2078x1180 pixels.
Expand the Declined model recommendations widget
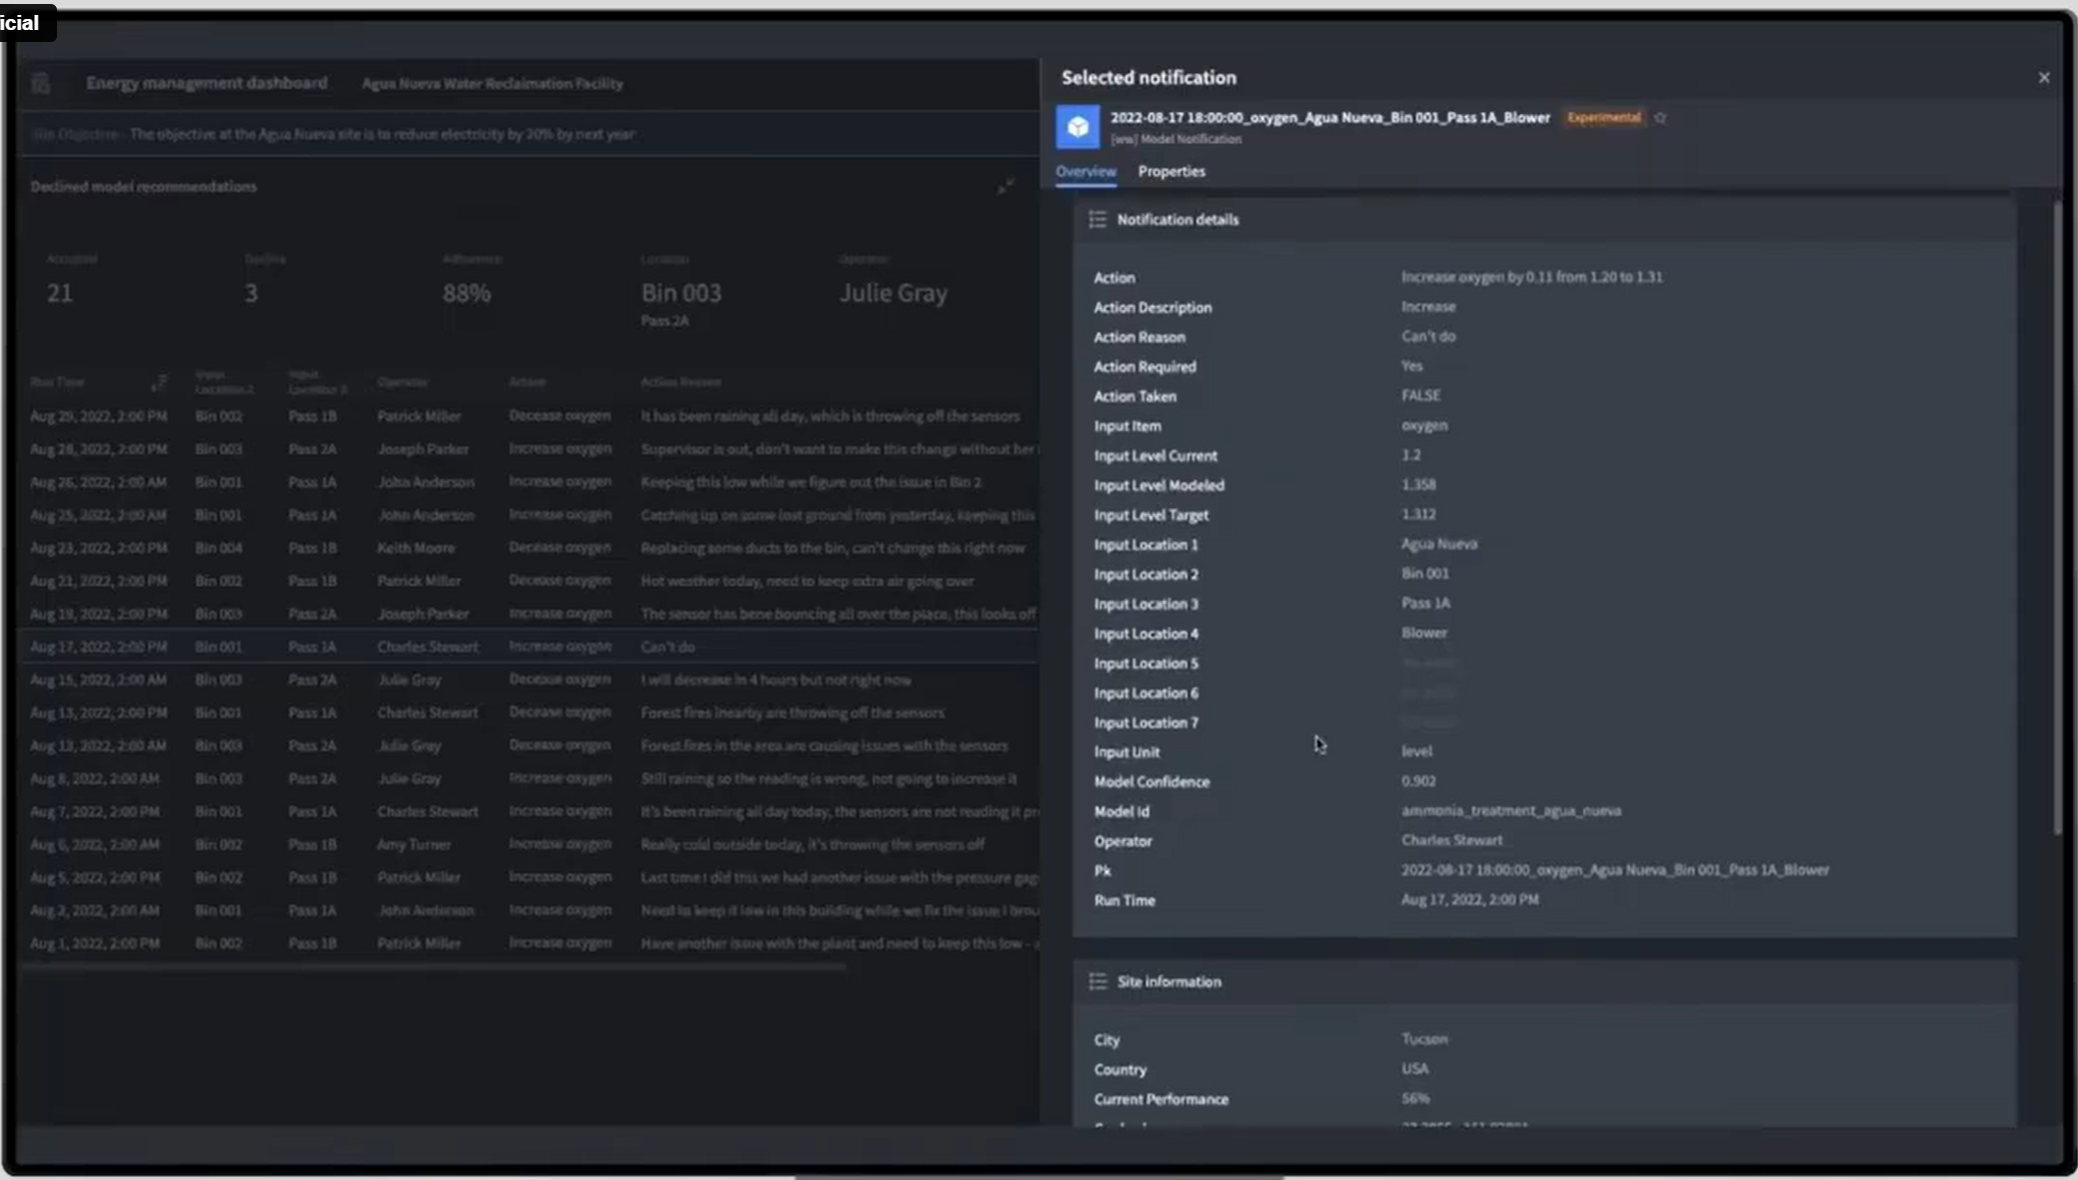pyautogui.click(x=1005, y=186)
